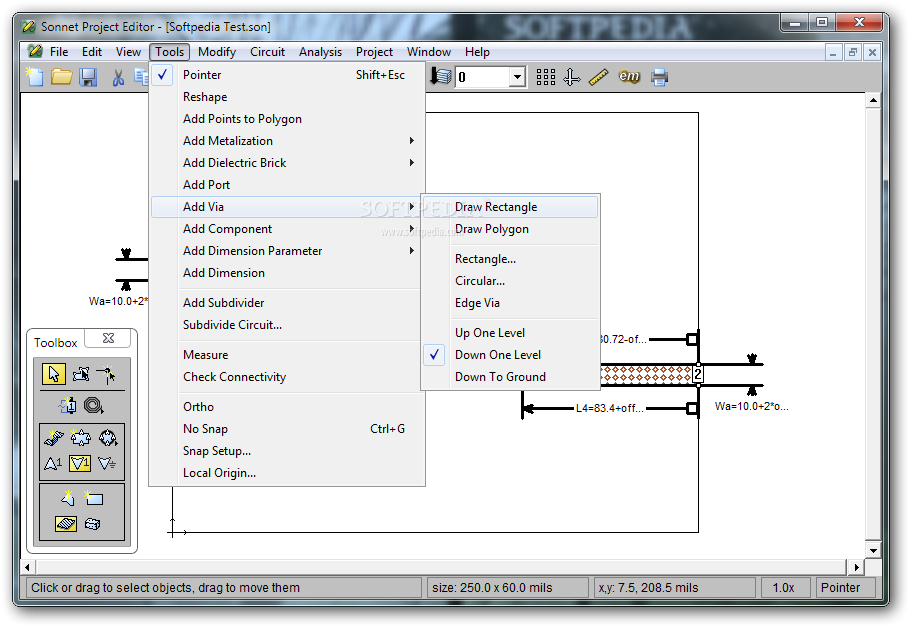The image size is (910, 627).
Task: Open the Circuit menu
Action: point(268,52)
